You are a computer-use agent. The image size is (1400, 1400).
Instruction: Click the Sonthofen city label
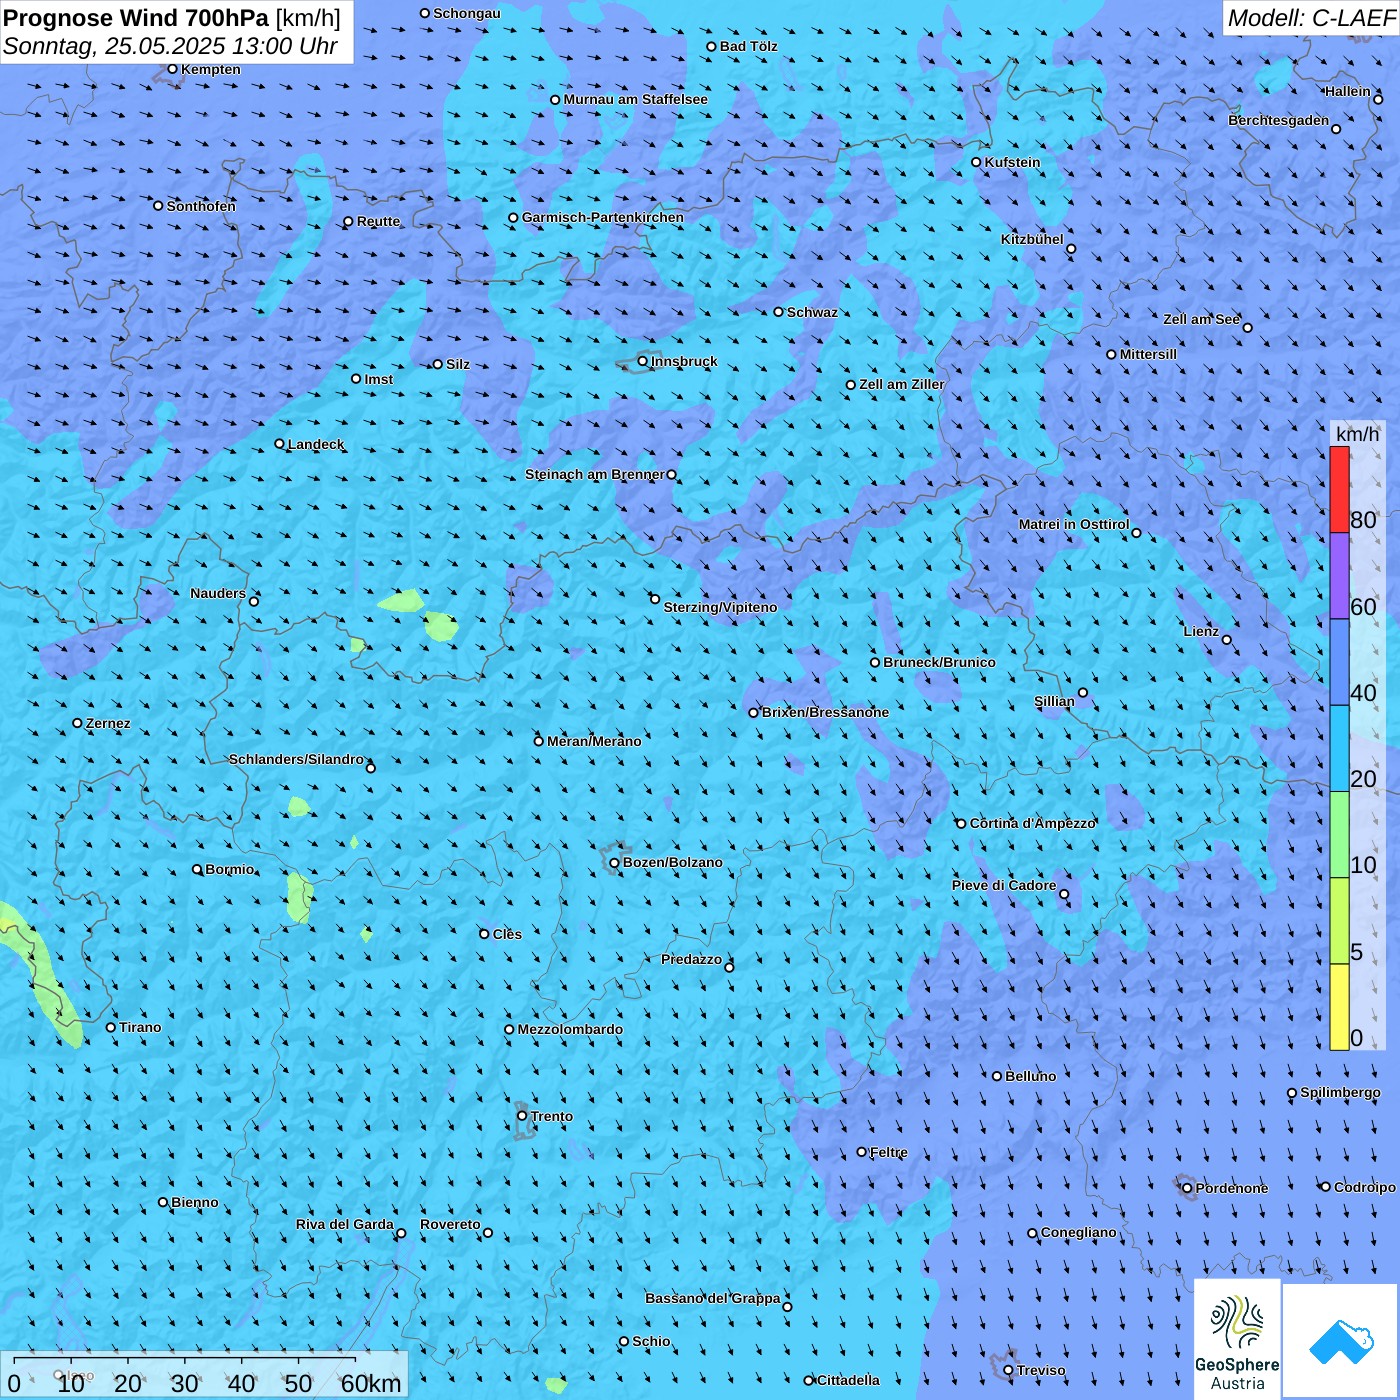click(202, 206)
